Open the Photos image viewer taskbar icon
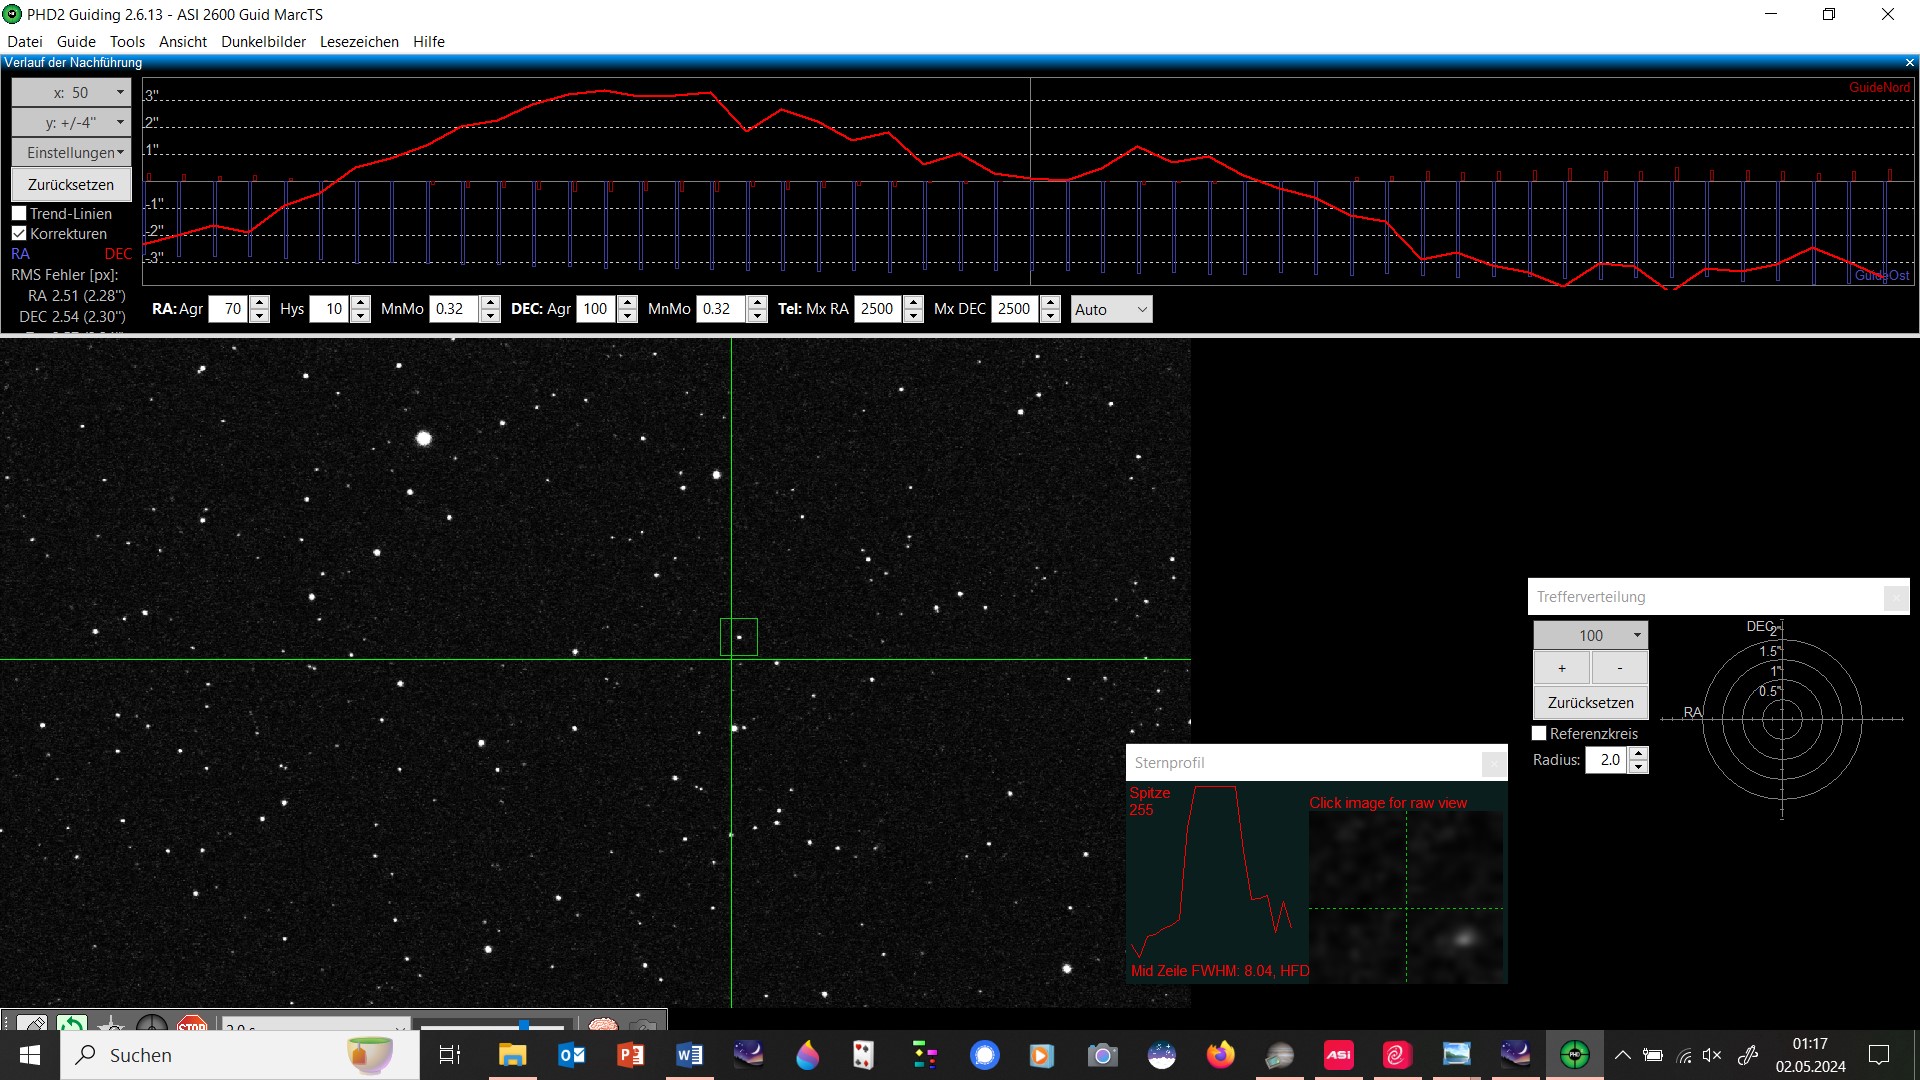Screen dimensions: 1920x1080 [x=1456, y=1055]
